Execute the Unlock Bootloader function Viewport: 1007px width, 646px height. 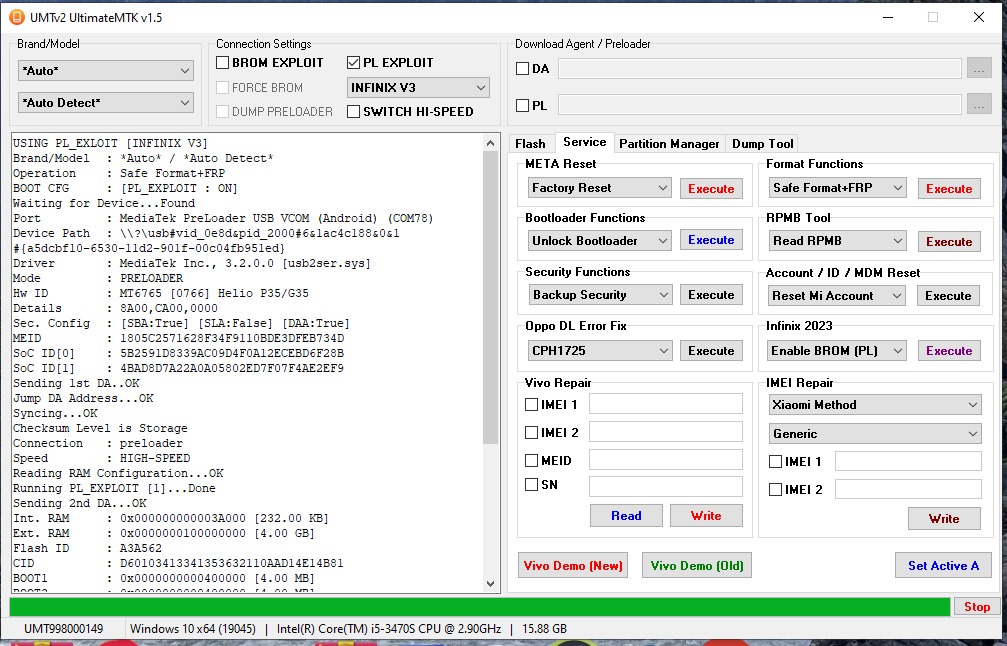click(x=711, y=241)
